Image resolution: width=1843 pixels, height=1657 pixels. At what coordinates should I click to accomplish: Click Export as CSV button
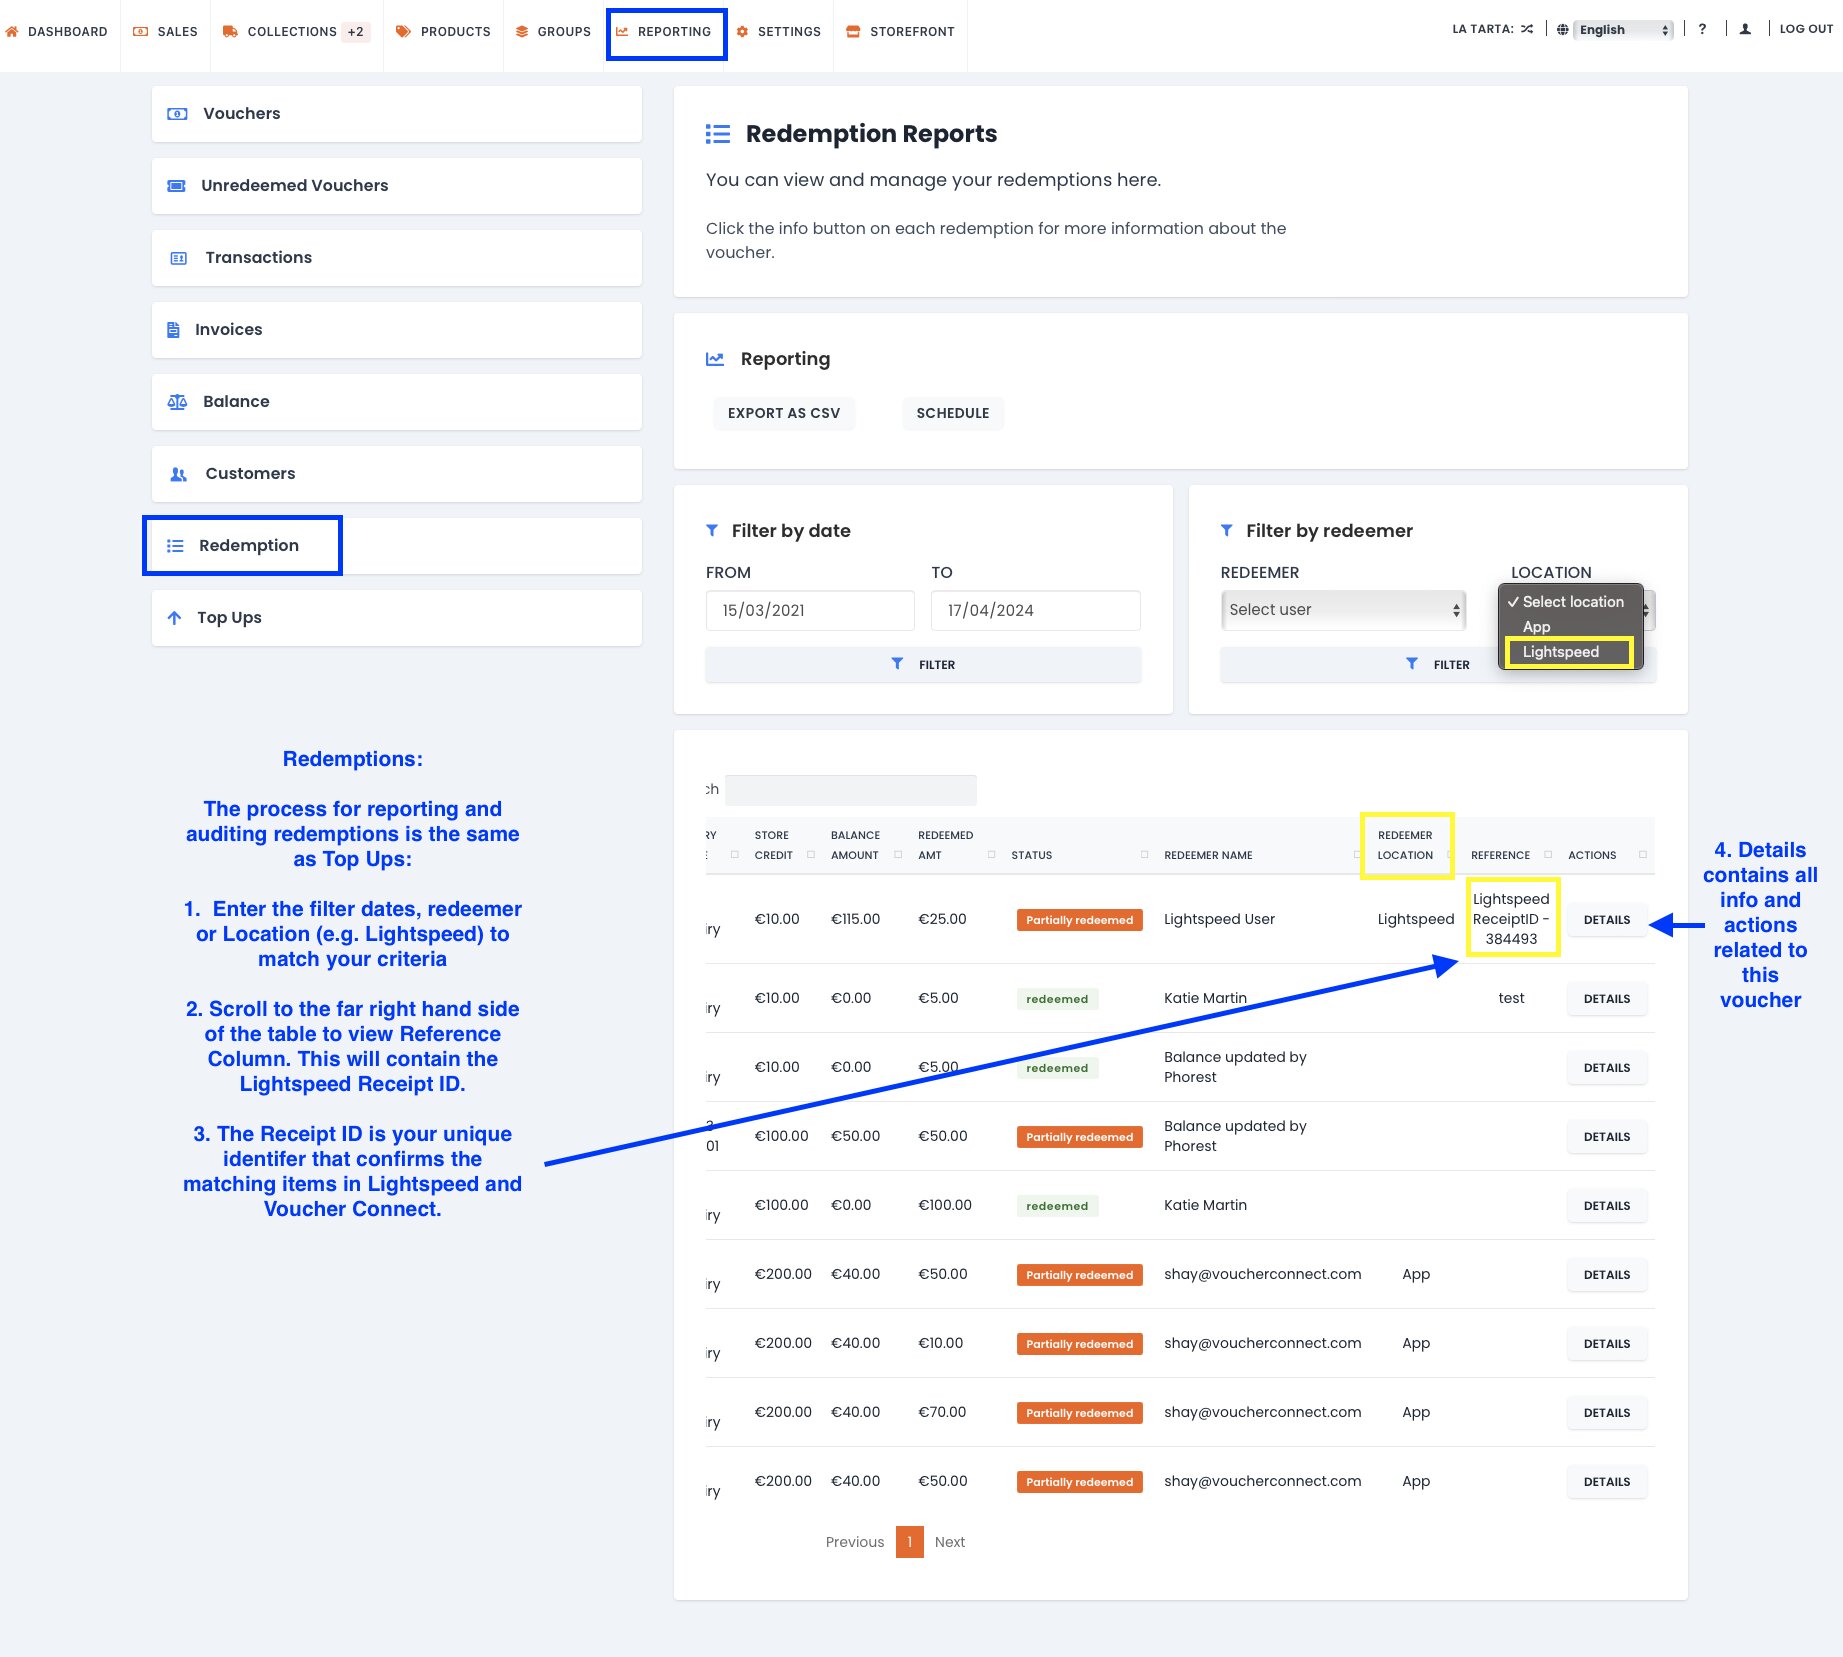point(783,413)
